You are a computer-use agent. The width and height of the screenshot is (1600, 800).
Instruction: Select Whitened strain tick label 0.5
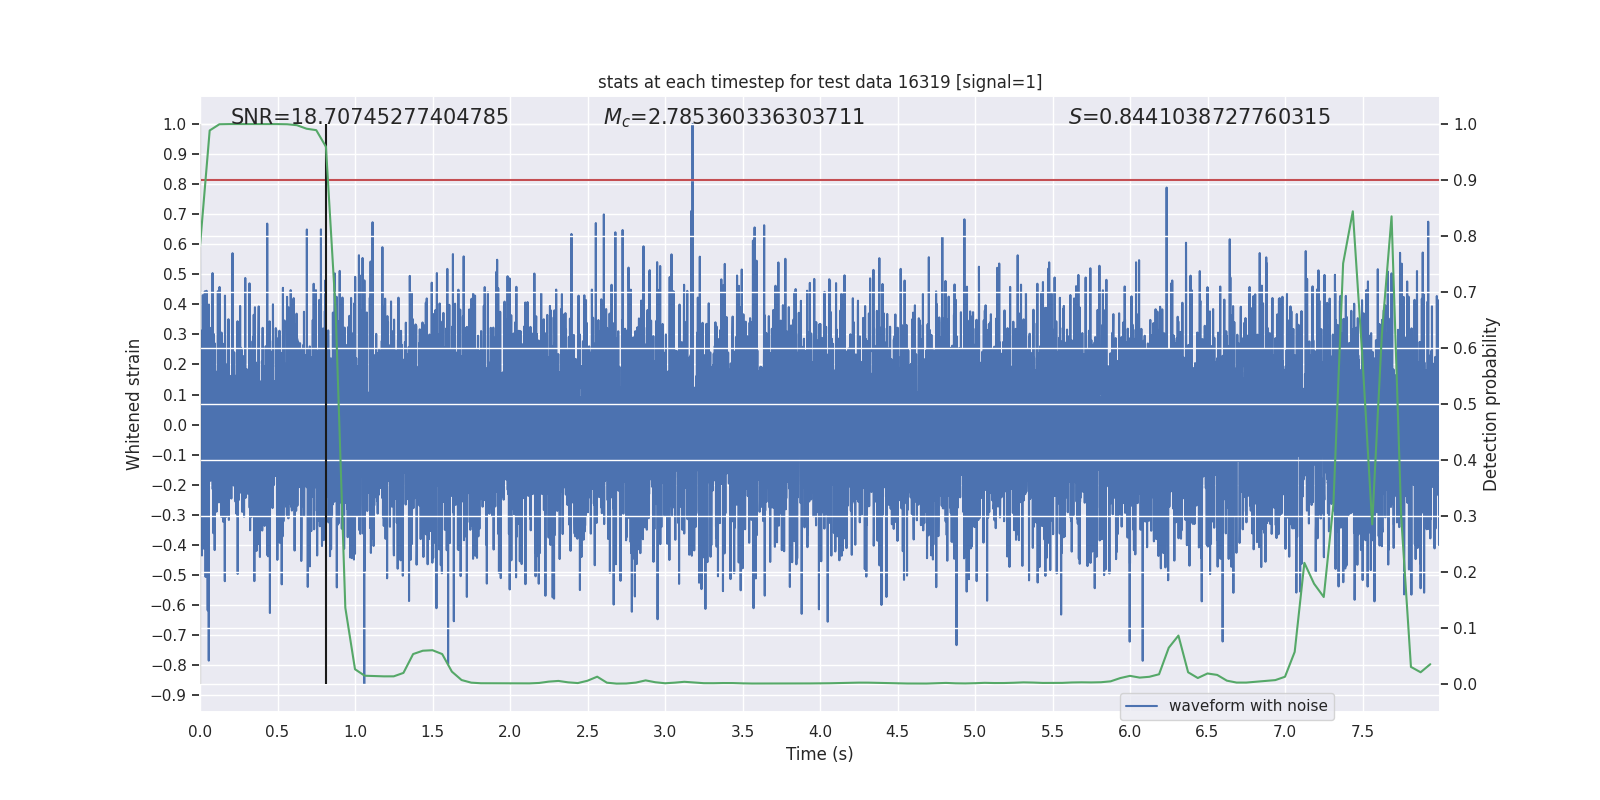click(x=175, y=275)
